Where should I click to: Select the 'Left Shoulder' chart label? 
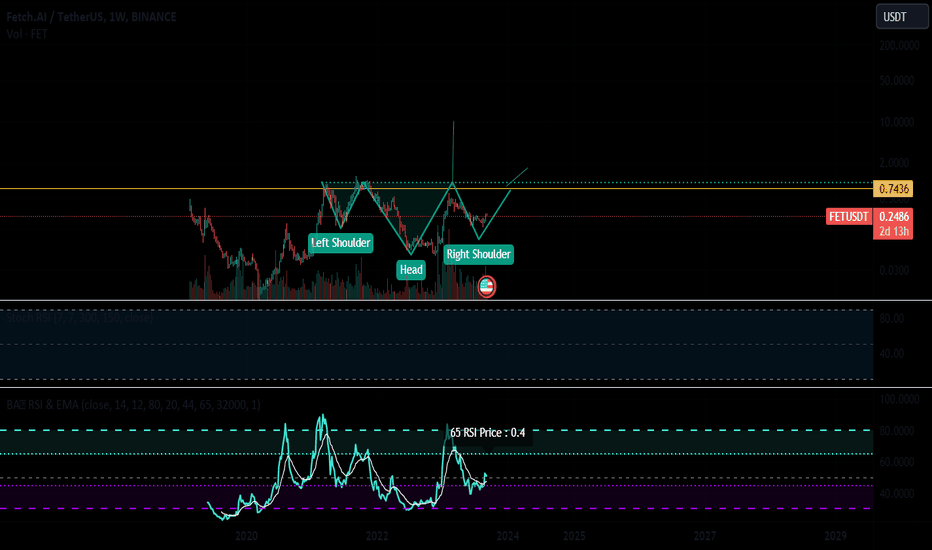click(341, 243)
